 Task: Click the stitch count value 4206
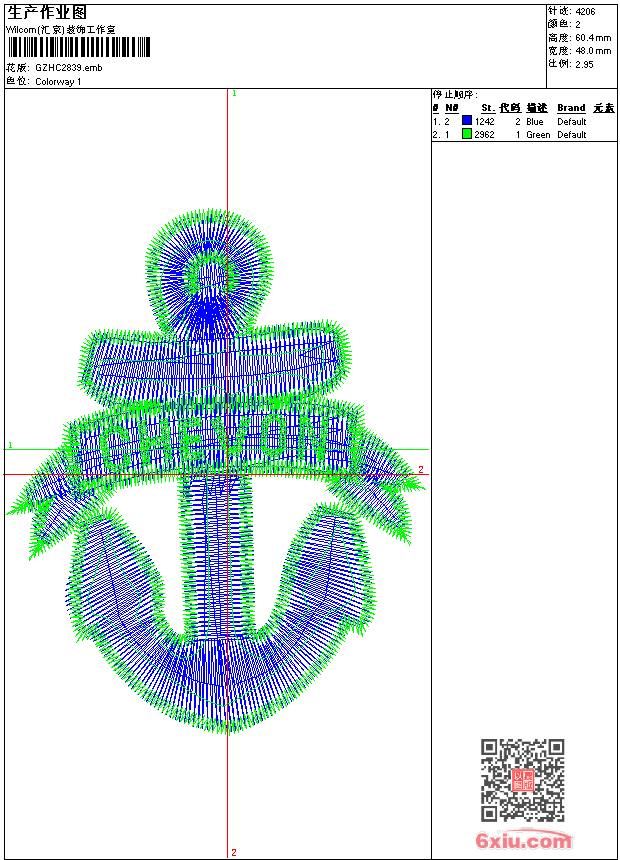coord(586,11)
